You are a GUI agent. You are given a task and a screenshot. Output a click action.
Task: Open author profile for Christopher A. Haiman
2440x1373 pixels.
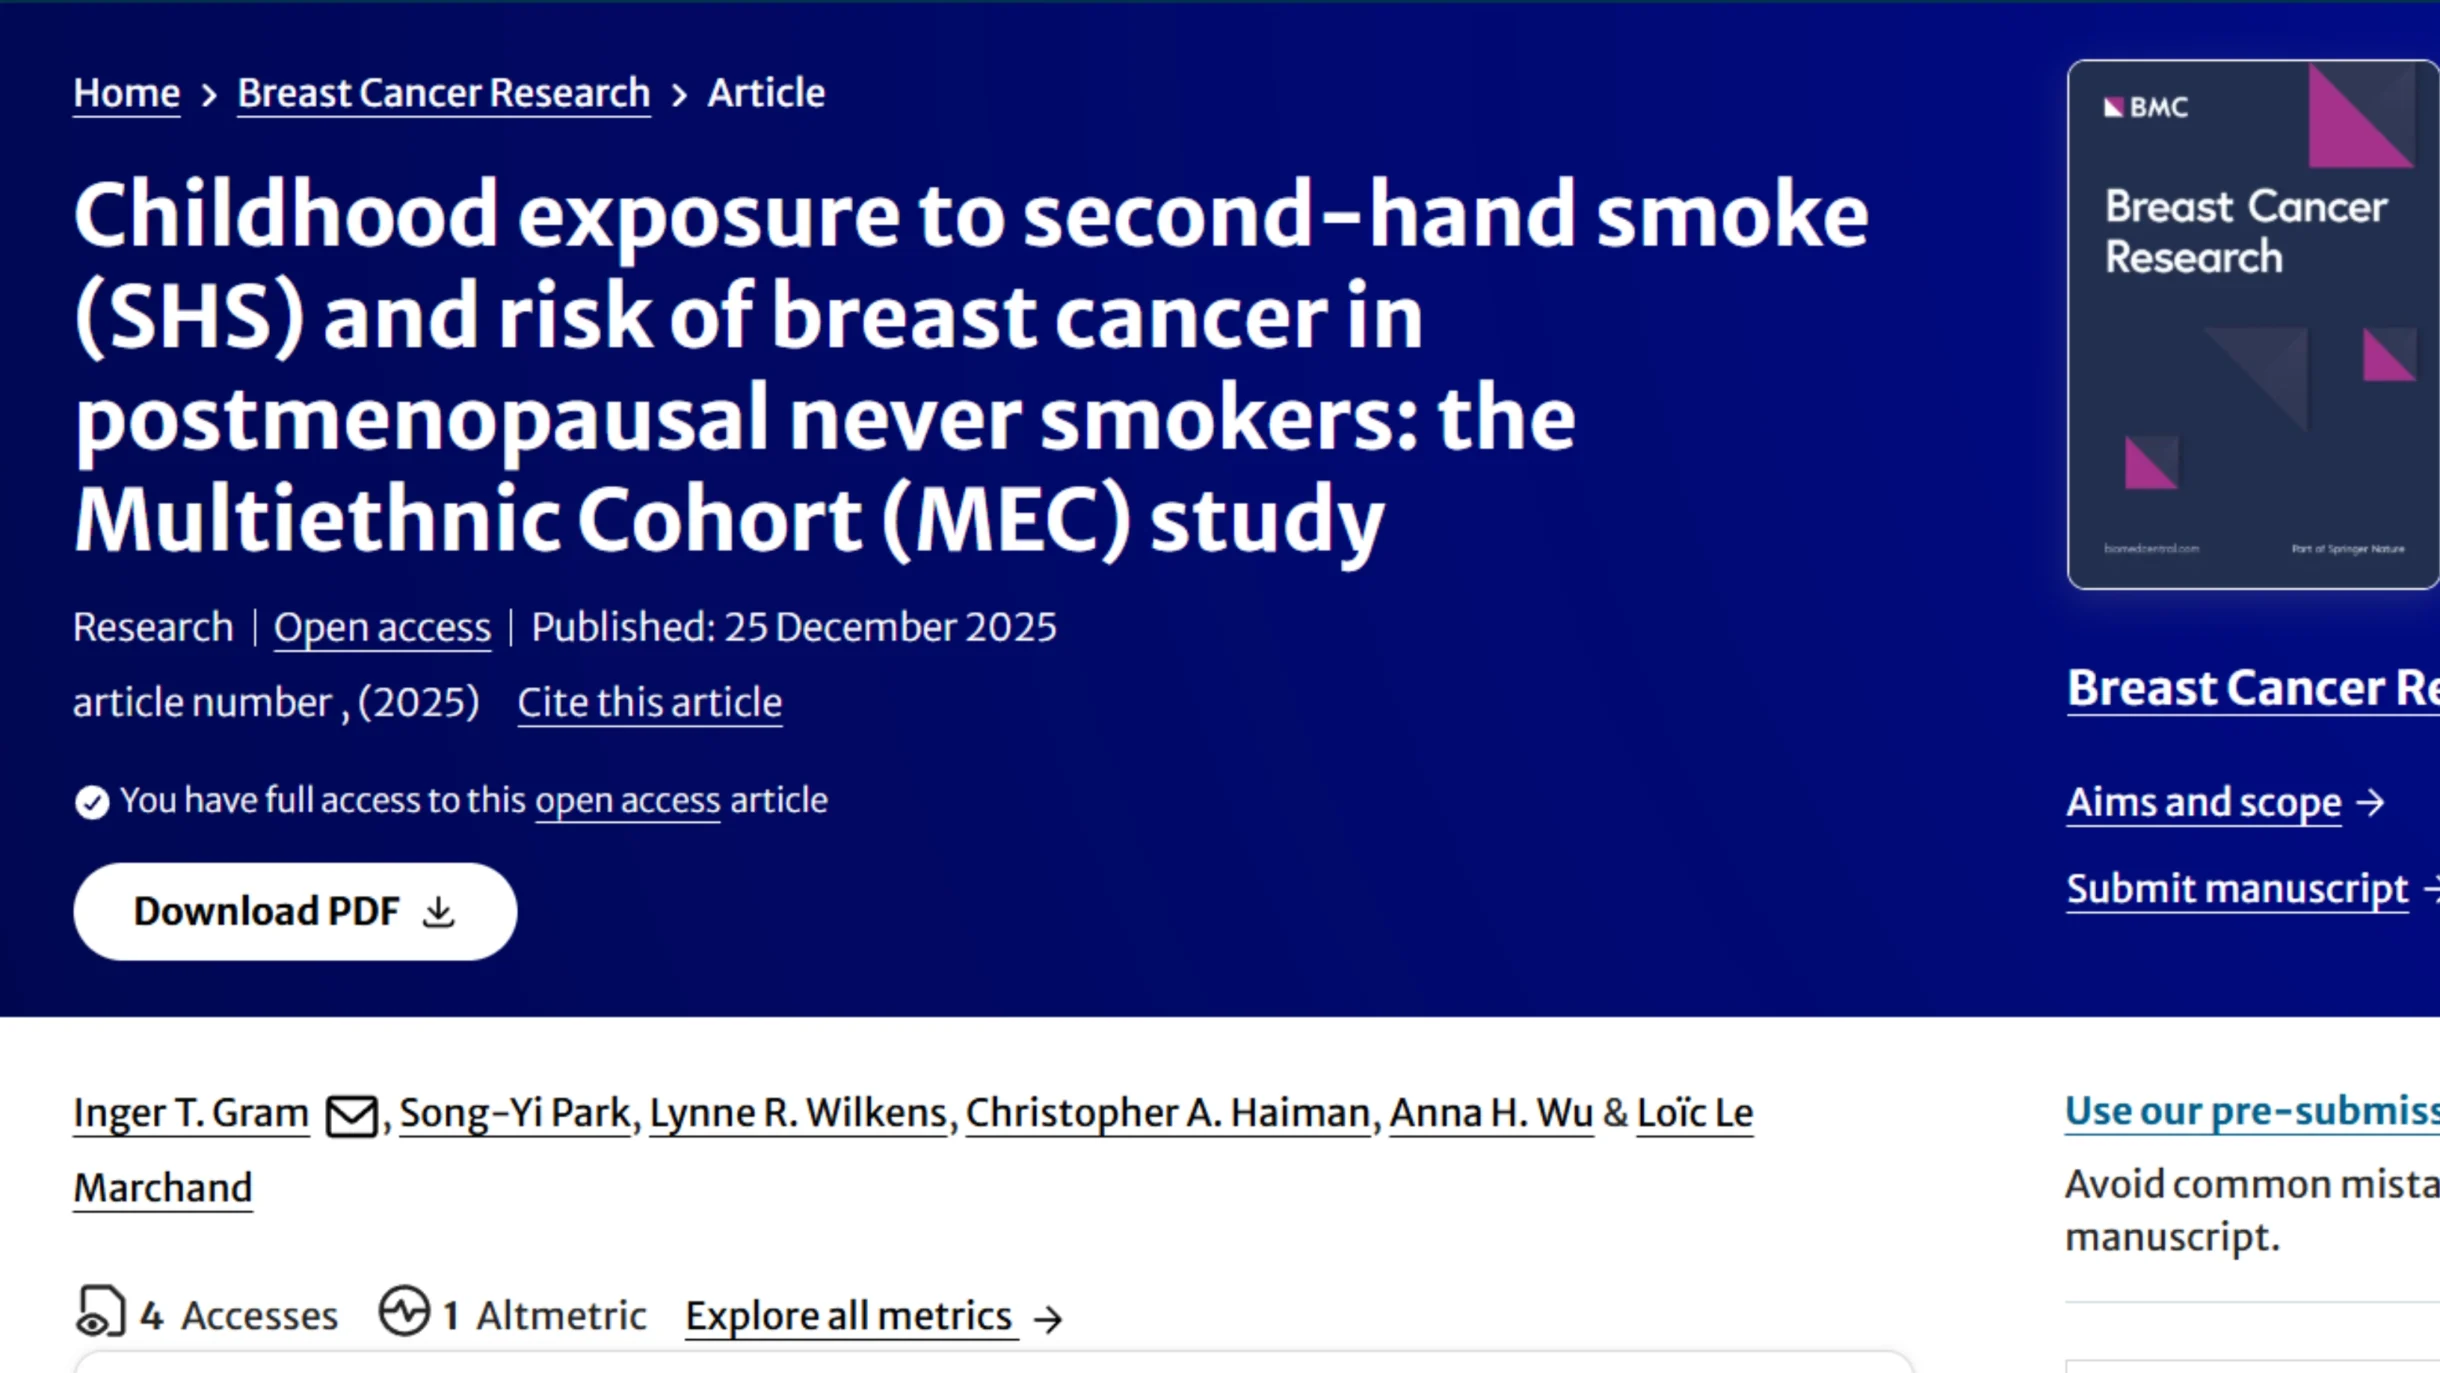click(1170, 1113)
